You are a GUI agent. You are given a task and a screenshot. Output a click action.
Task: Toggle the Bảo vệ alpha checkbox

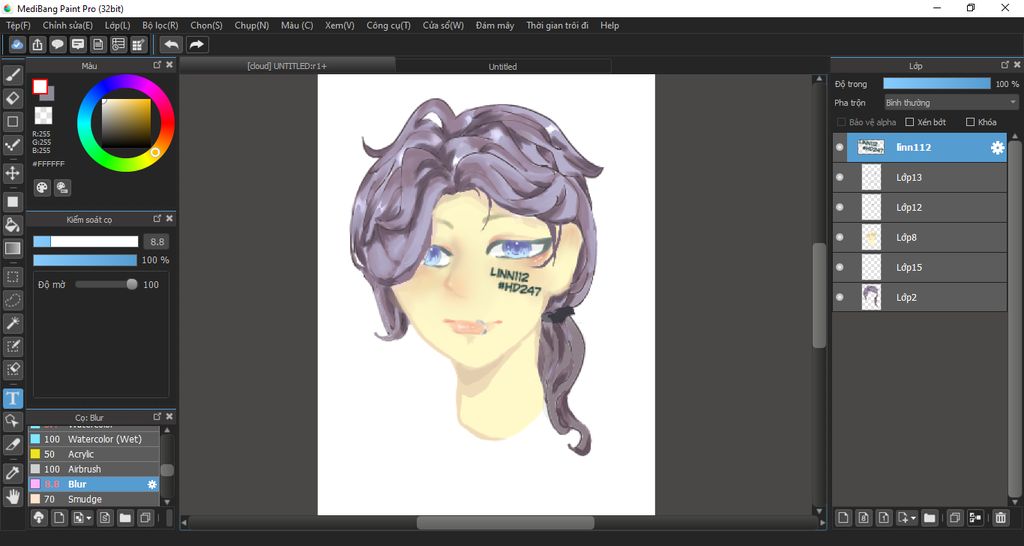tap(841, 122)
